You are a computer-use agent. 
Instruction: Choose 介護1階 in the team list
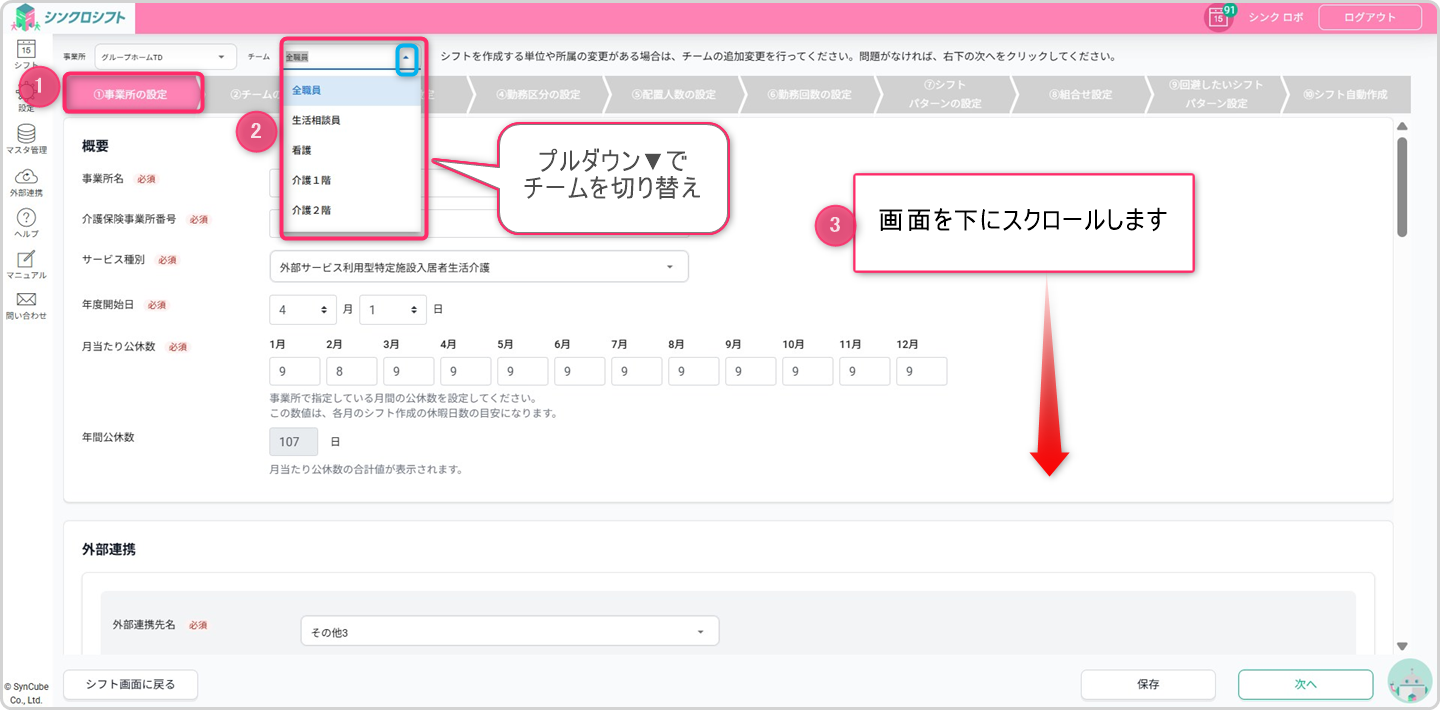pyautogui.click(x=312, y=180)
